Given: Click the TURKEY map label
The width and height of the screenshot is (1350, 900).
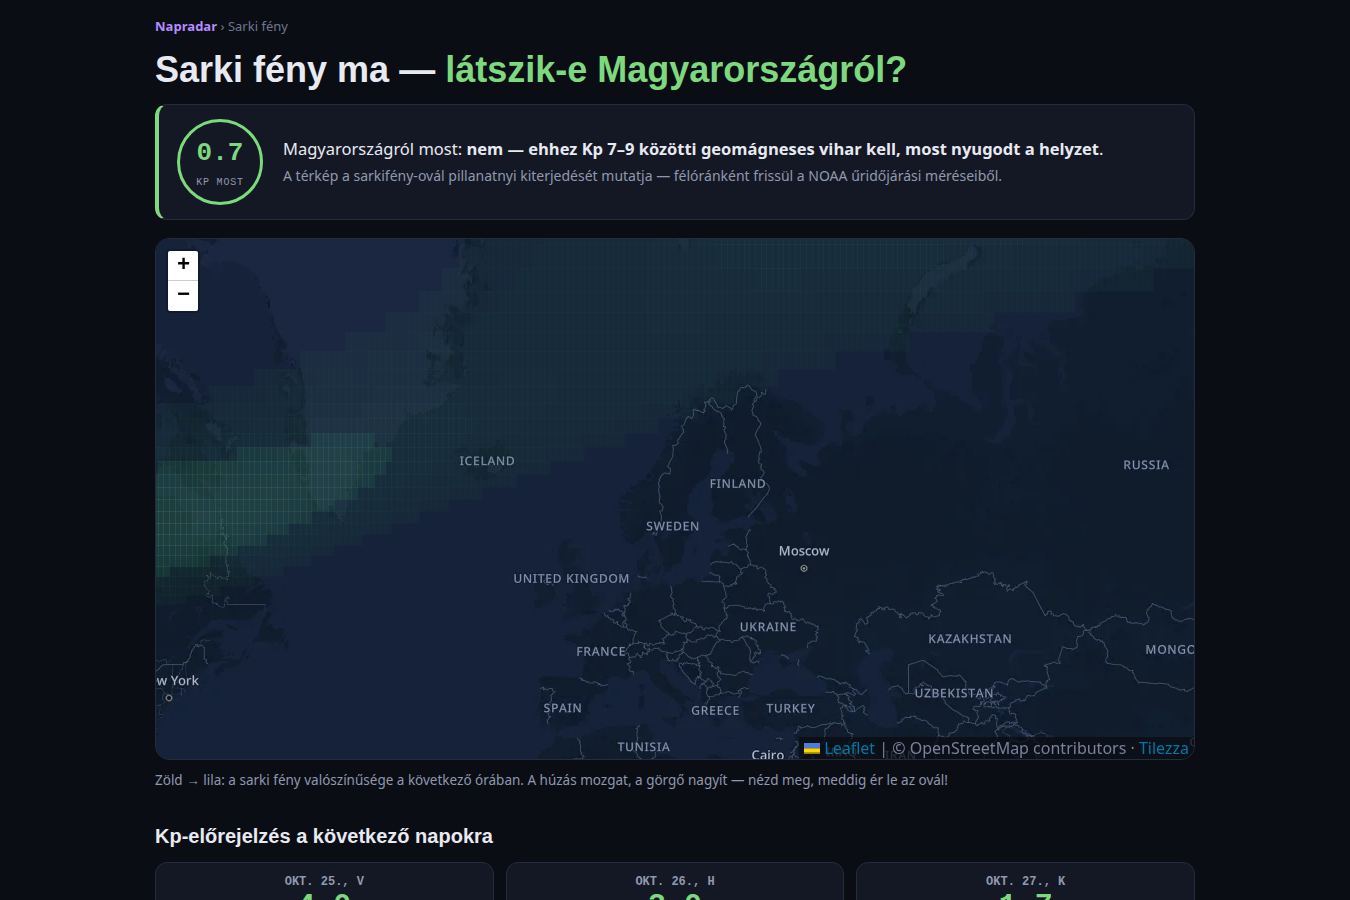Looking at the screenshot, I should pyautogui.click(x=791, y=708).
